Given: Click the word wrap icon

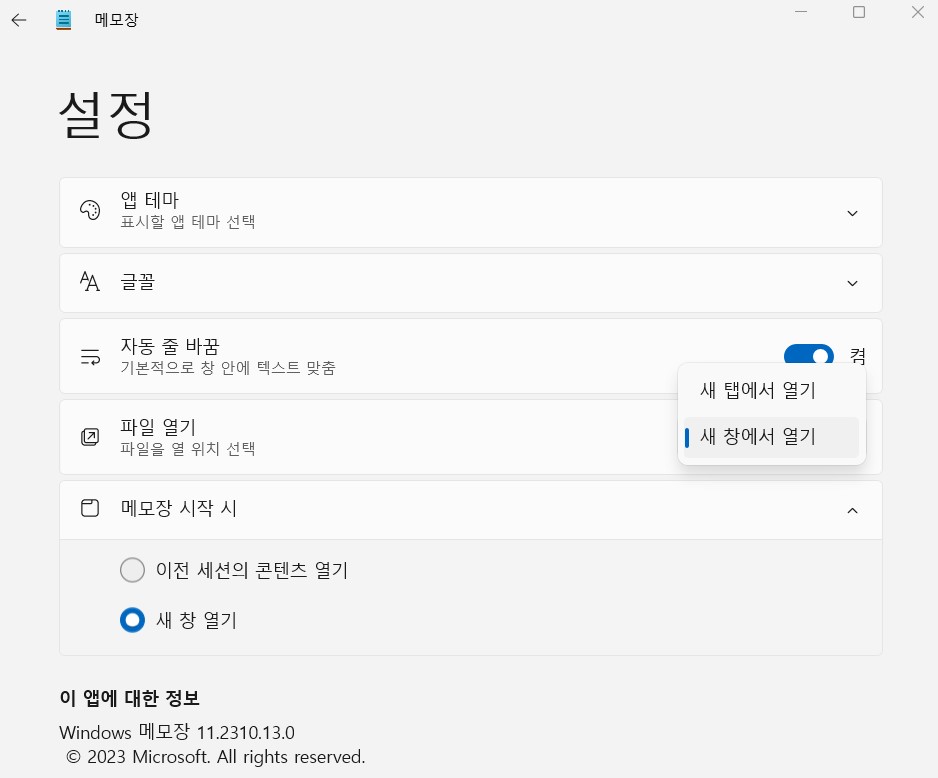Looking at the screenshot, I should point(90,356).
